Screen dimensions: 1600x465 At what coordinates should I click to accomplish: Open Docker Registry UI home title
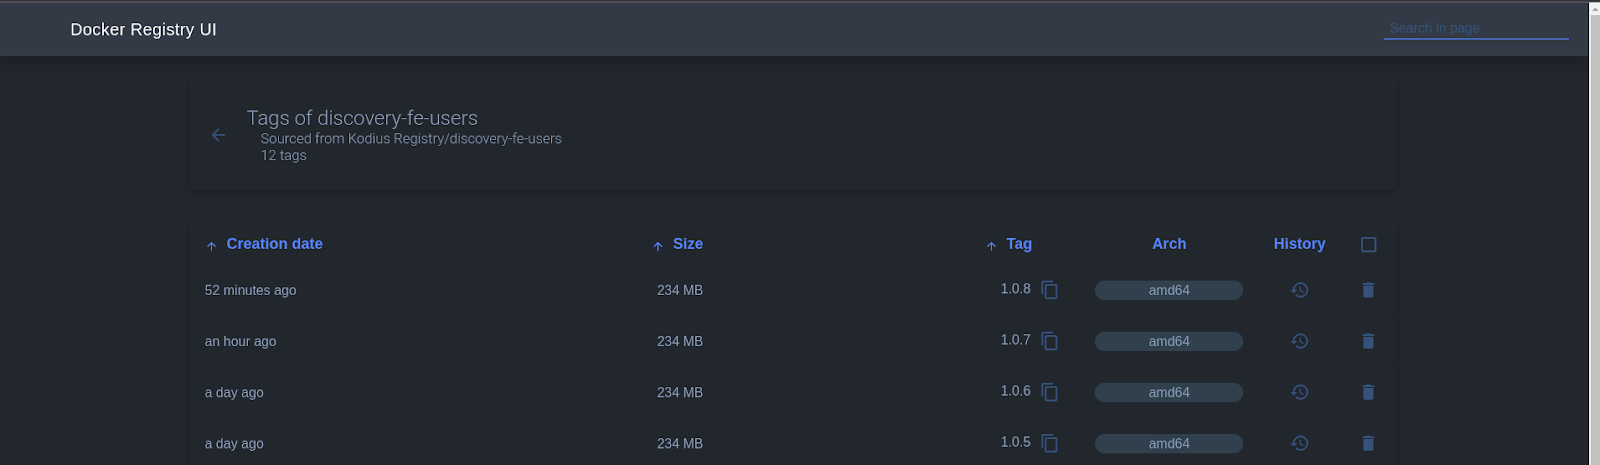click(x=143, y=29)
